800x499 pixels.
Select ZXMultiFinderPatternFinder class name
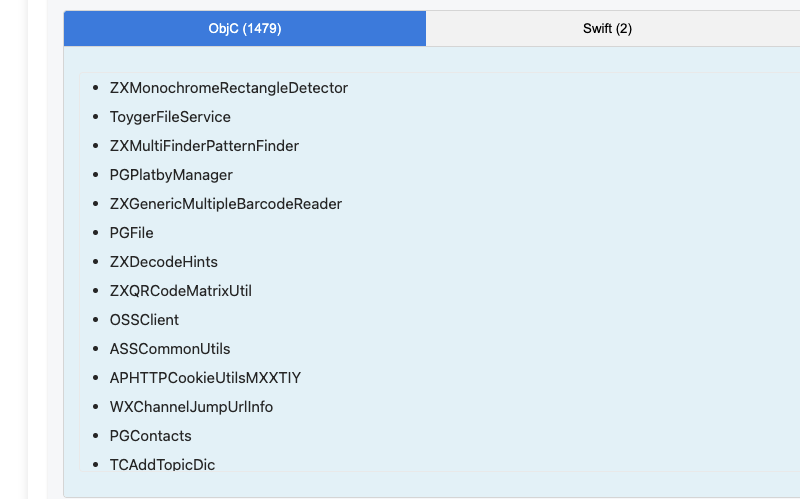204,146
